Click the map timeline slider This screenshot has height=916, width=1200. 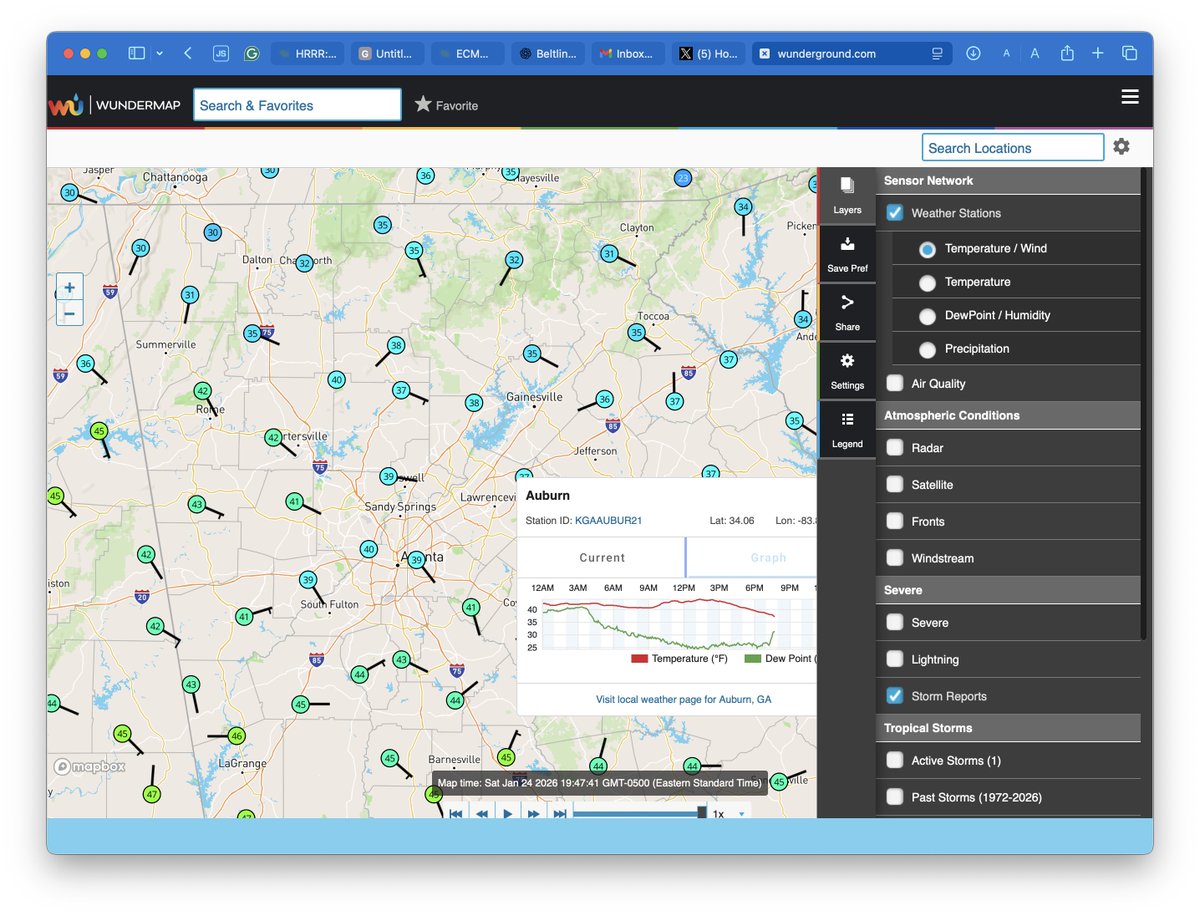[640, 814]
